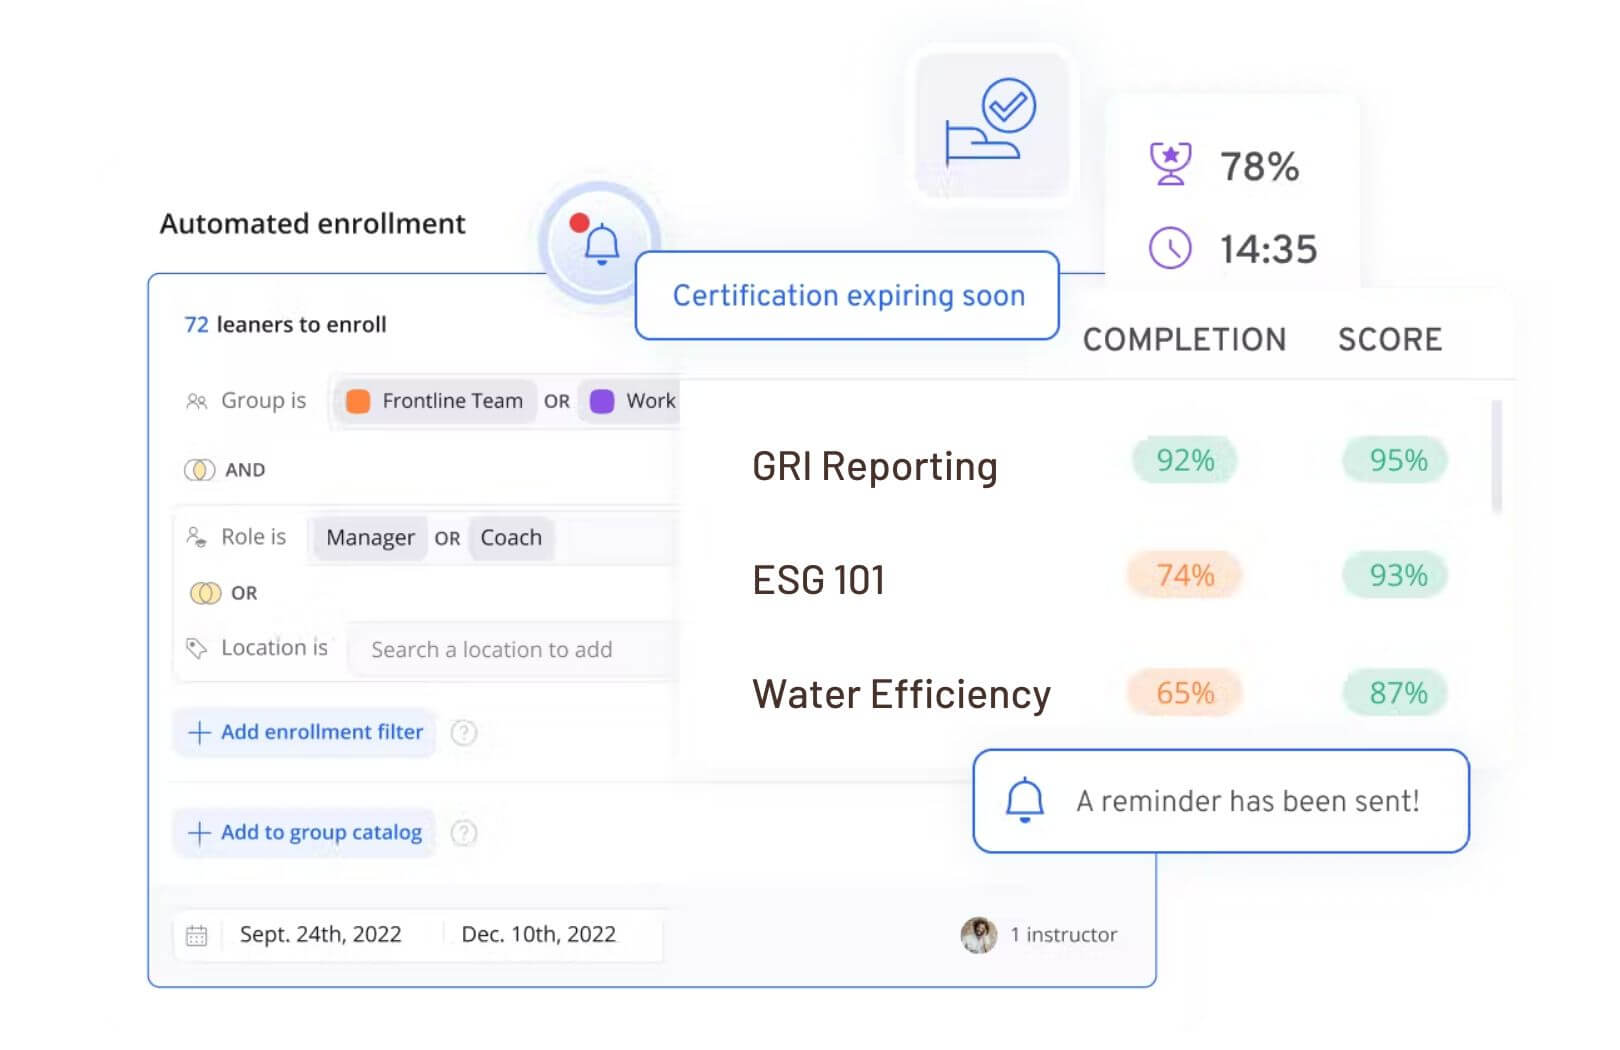Click the Group is people icon

pyautogui.click(x=196, y=401)
